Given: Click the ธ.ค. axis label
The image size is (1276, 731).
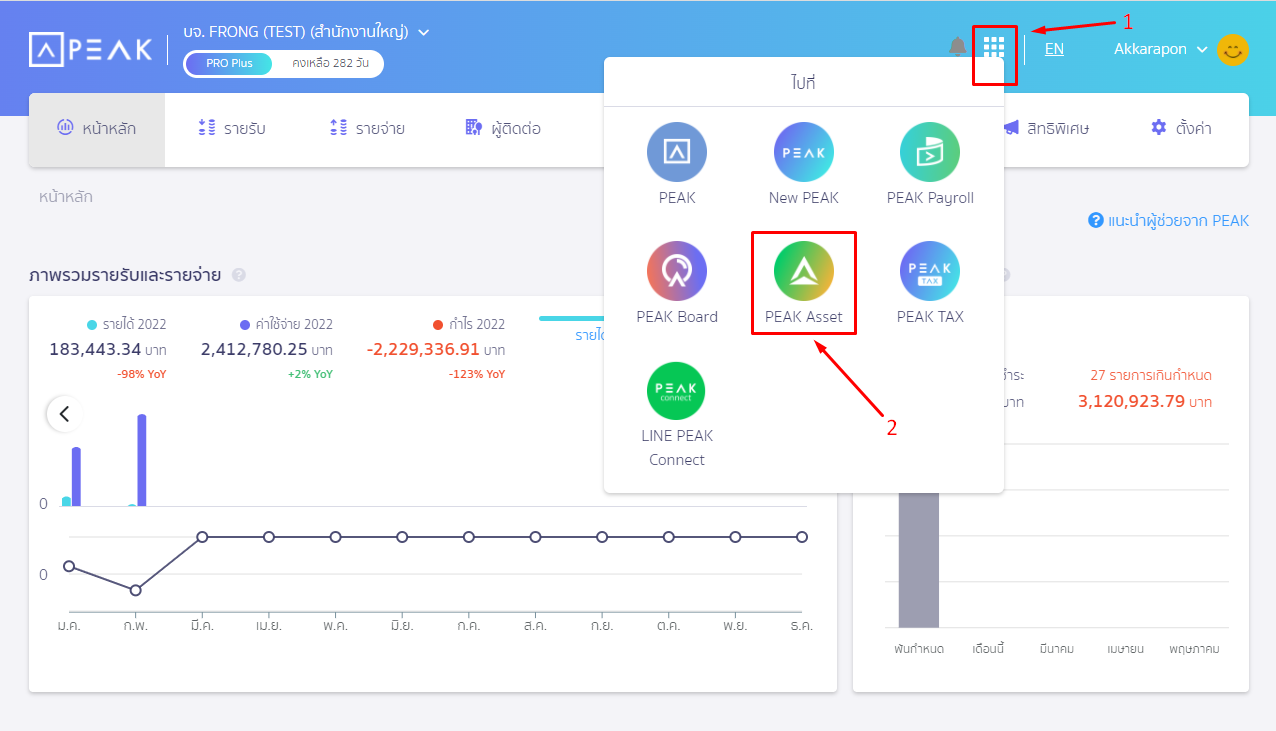Looking at the screenshot, I should click(x=802, y=625).
